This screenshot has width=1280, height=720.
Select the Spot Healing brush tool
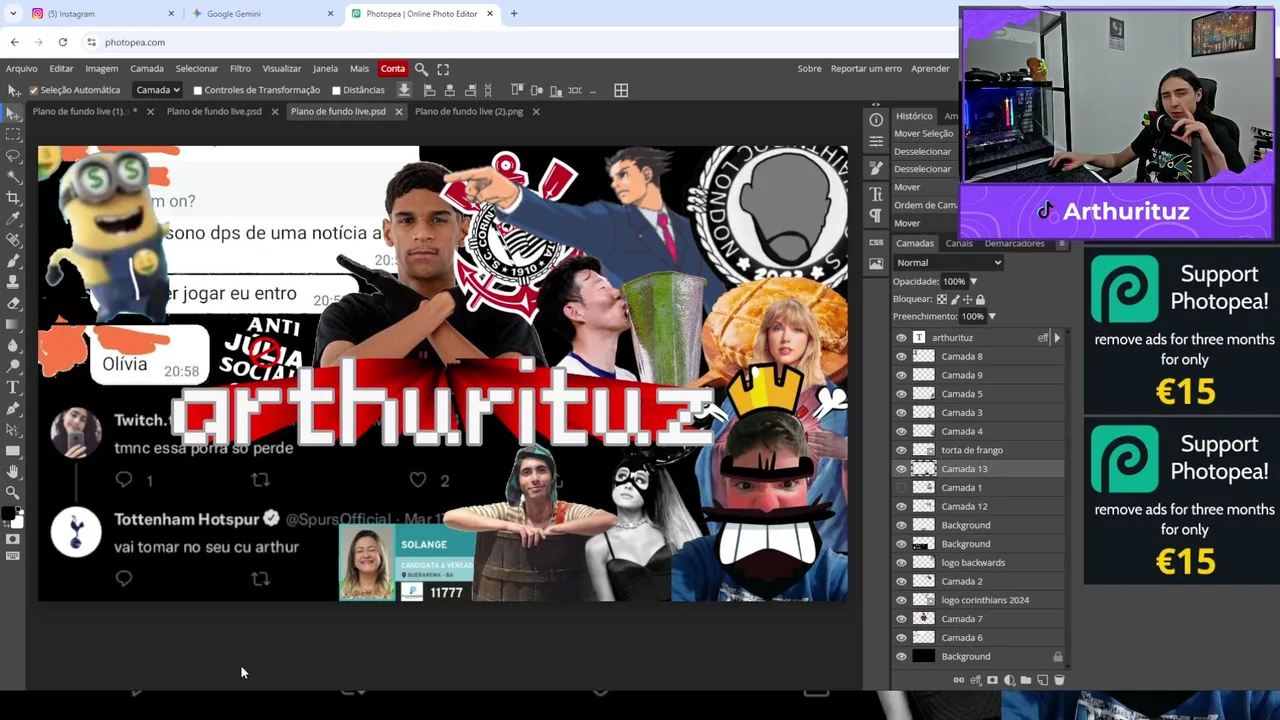point(13,239)
